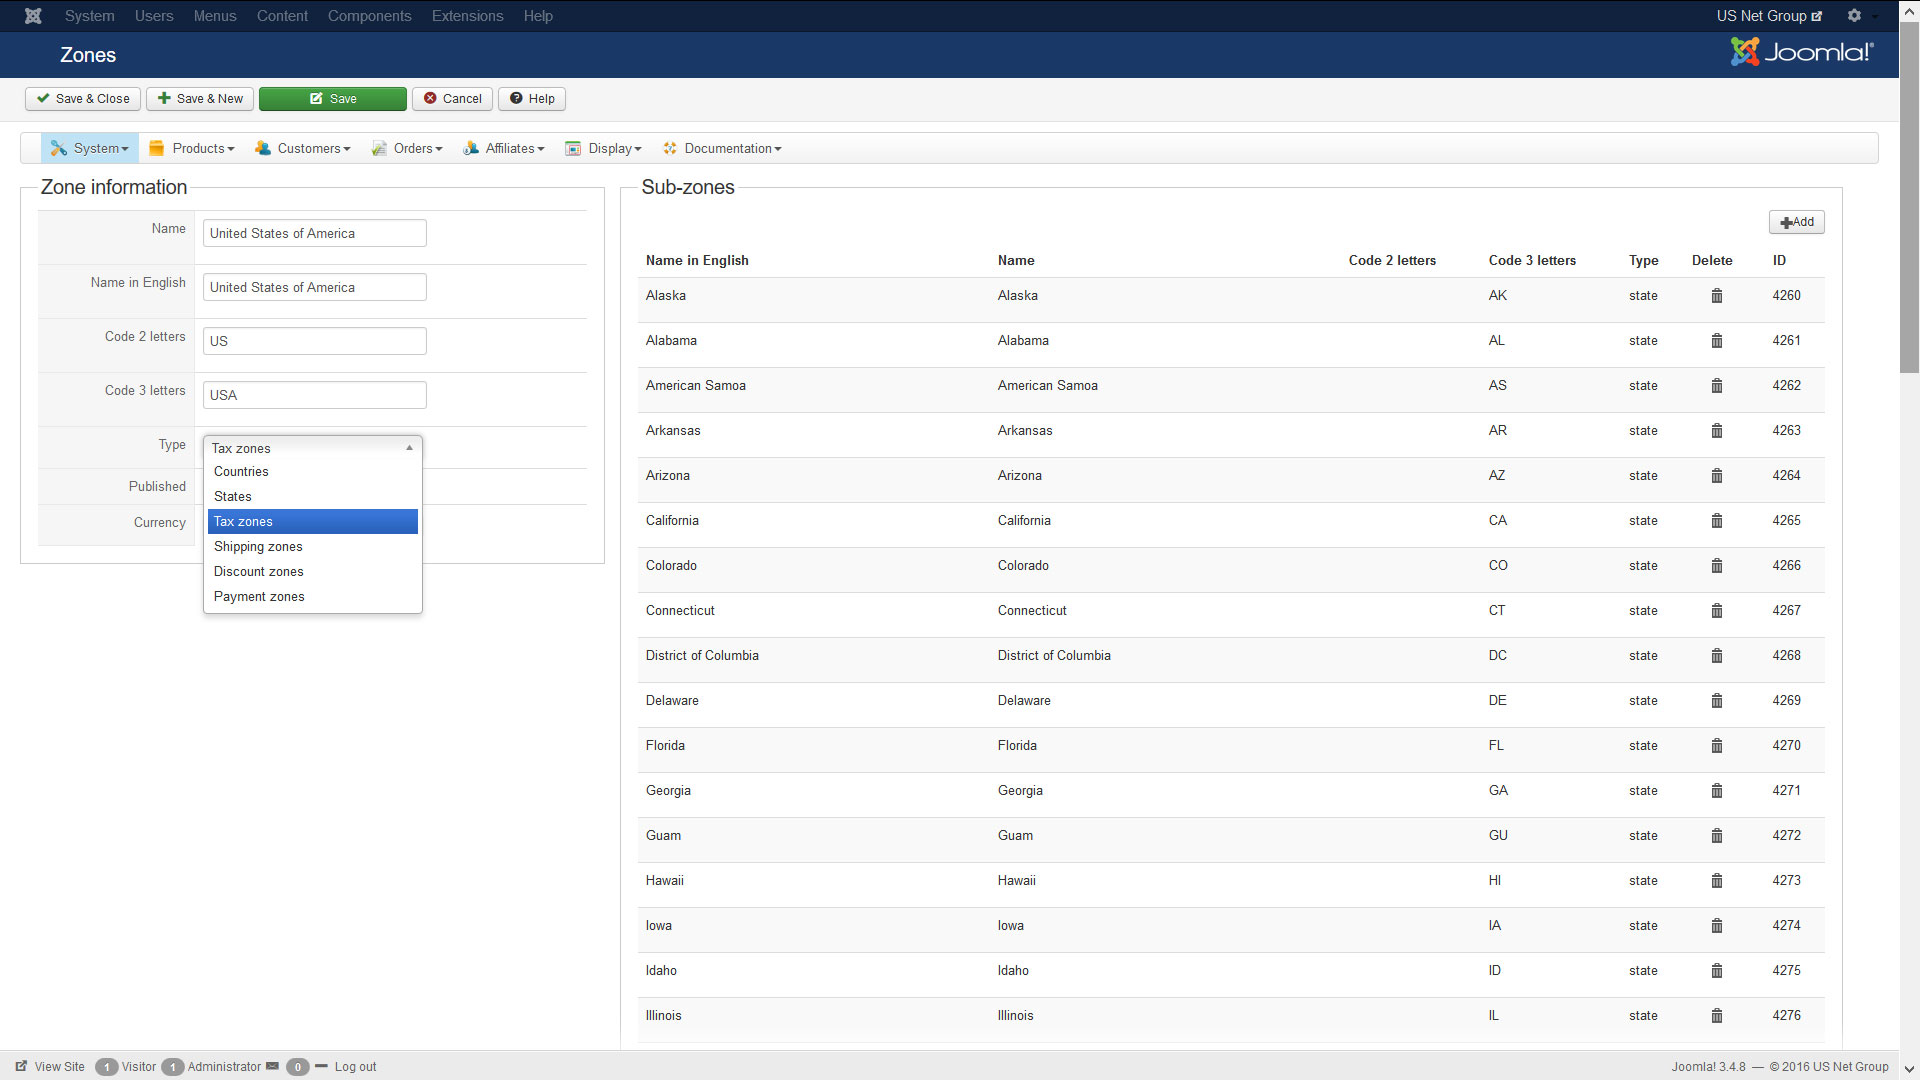
Task: Choose Countries option in Type dropdown
Action: pyautogui.click(x=241, y=472)
